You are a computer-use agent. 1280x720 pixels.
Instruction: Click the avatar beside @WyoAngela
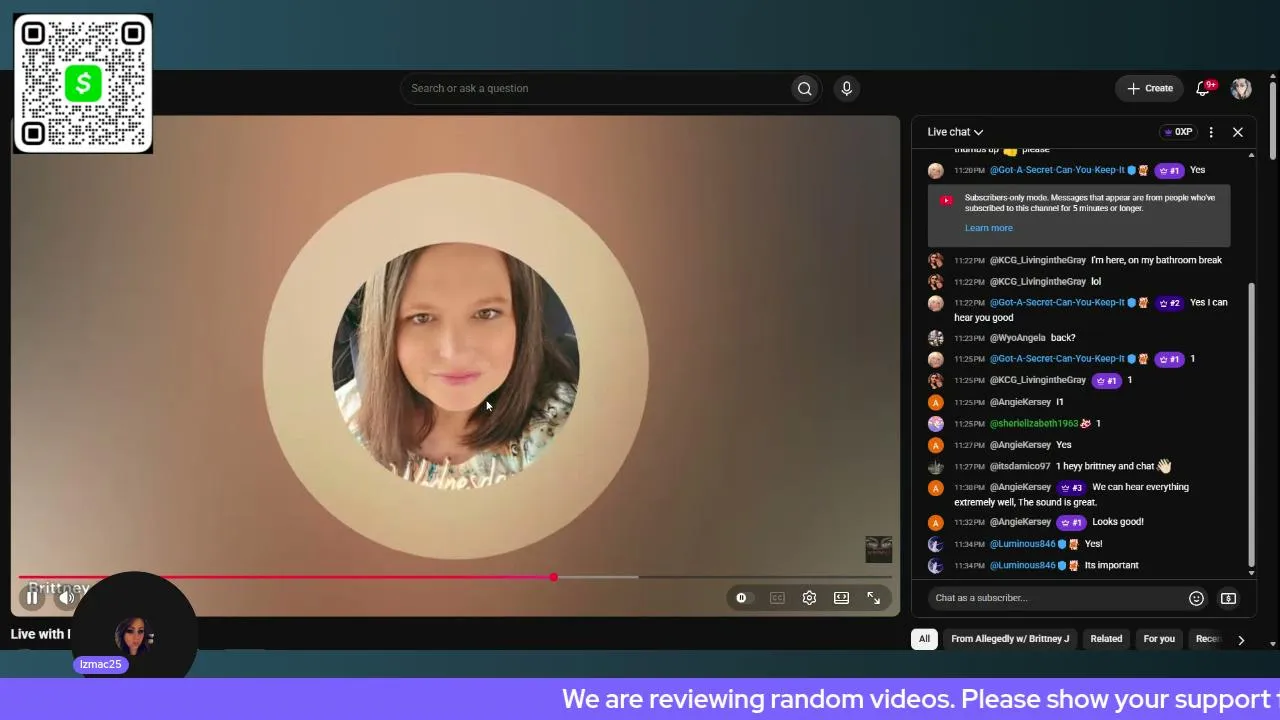(x=935, y=338)
